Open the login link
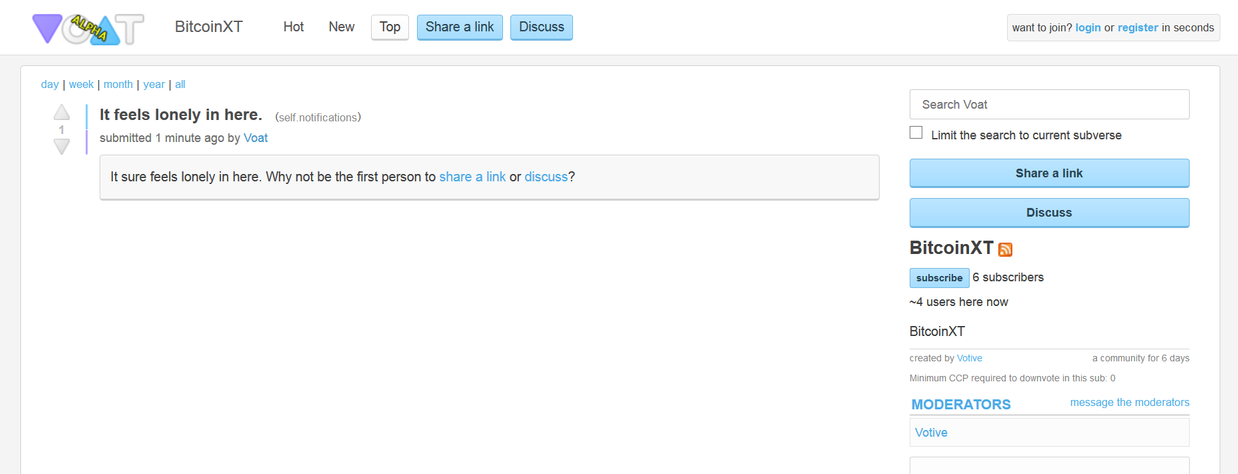 click(1088, 28)
